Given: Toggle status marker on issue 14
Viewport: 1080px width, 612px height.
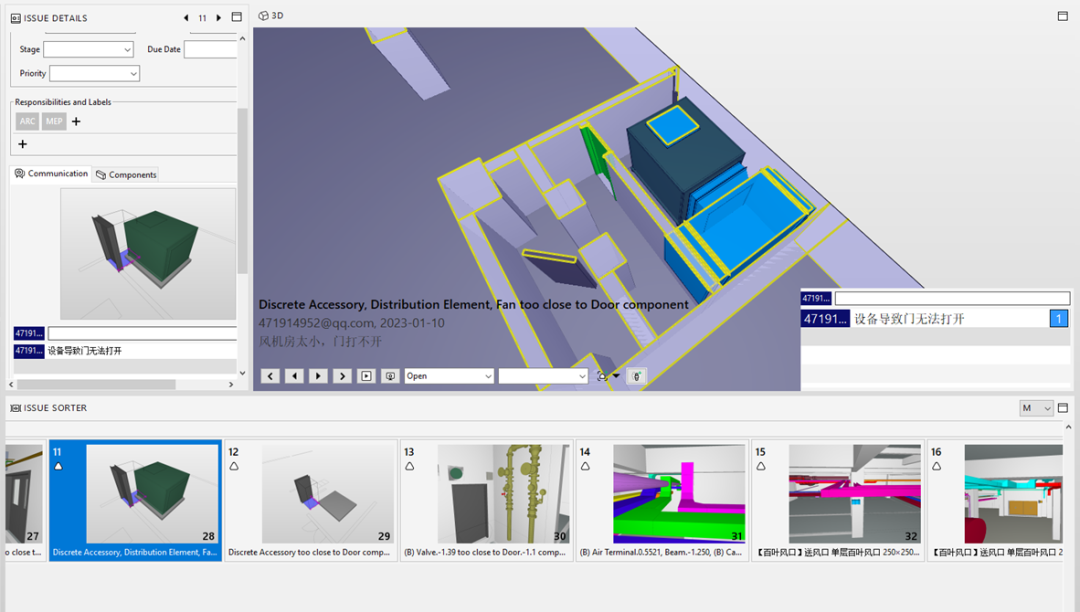Looking at the screenshot, I should [585, 467].
